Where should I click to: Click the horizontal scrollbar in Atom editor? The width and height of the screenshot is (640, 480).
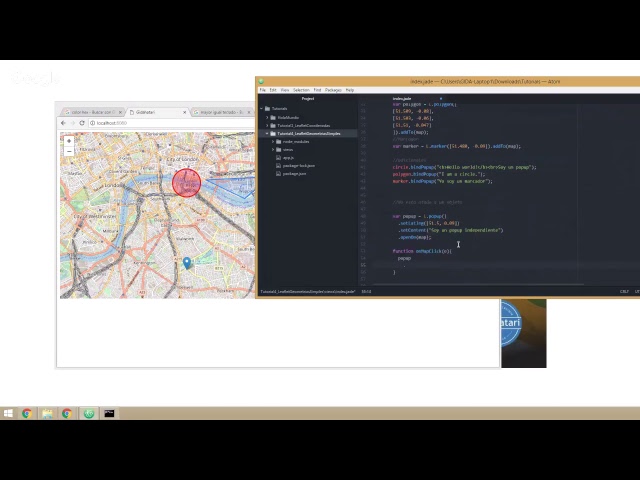(x=478, y=284)
